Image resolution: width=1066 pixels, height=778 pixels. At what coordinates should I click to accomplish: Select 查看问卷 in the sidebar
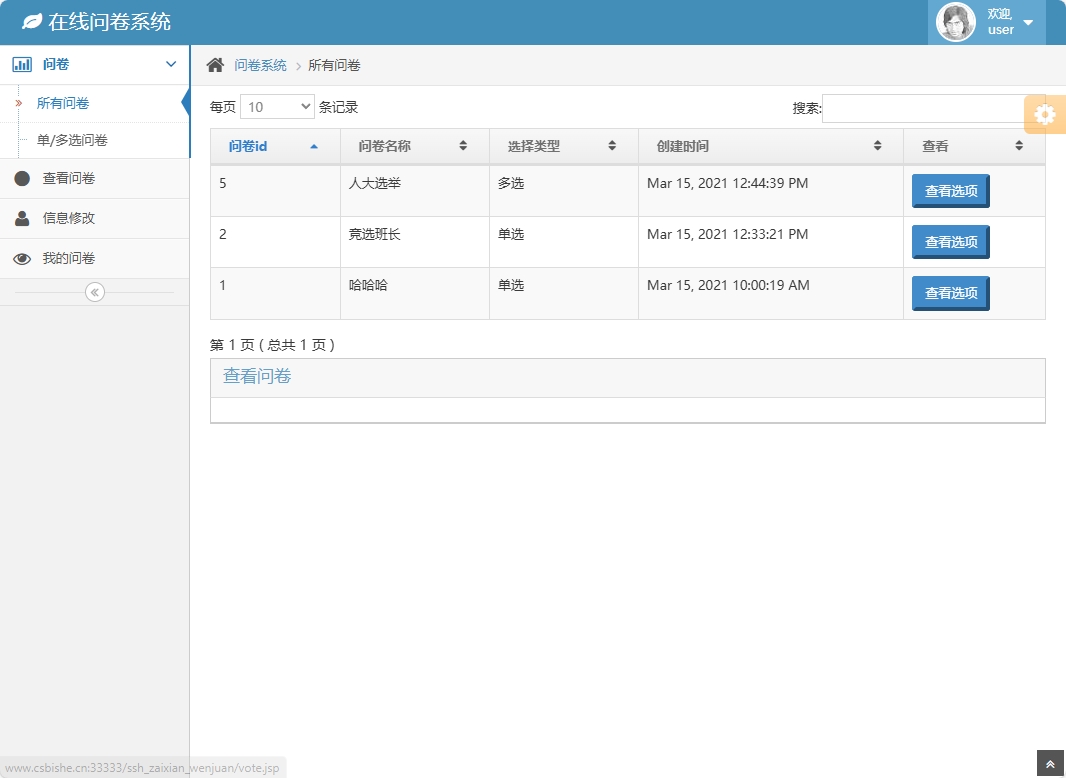point(69,178)
